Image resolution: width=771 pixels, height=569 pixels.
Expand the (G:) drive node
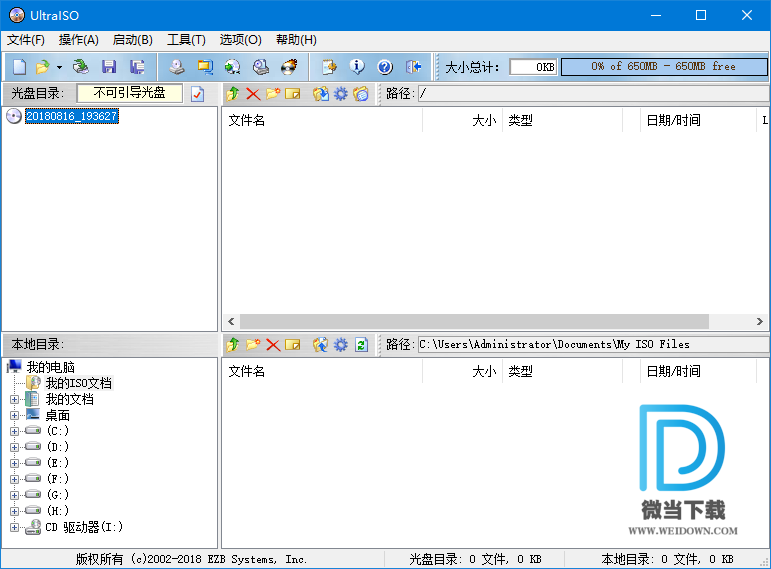click(x=14, y=495)
